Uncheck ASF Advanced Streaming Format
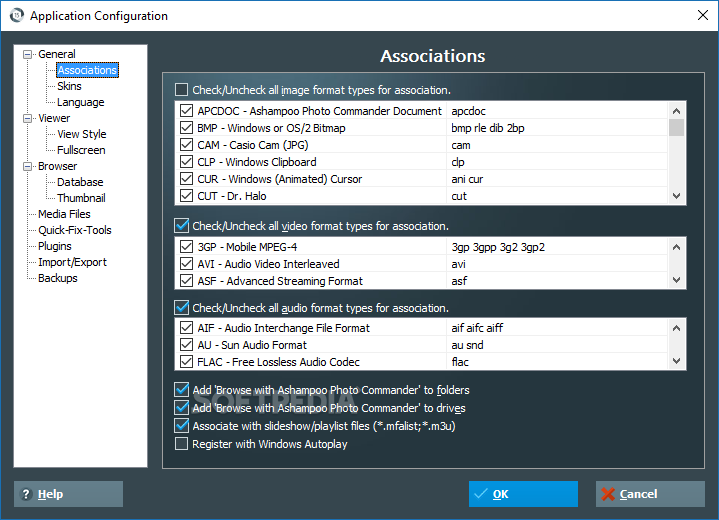Screen dimensions: 719x520 186,280
